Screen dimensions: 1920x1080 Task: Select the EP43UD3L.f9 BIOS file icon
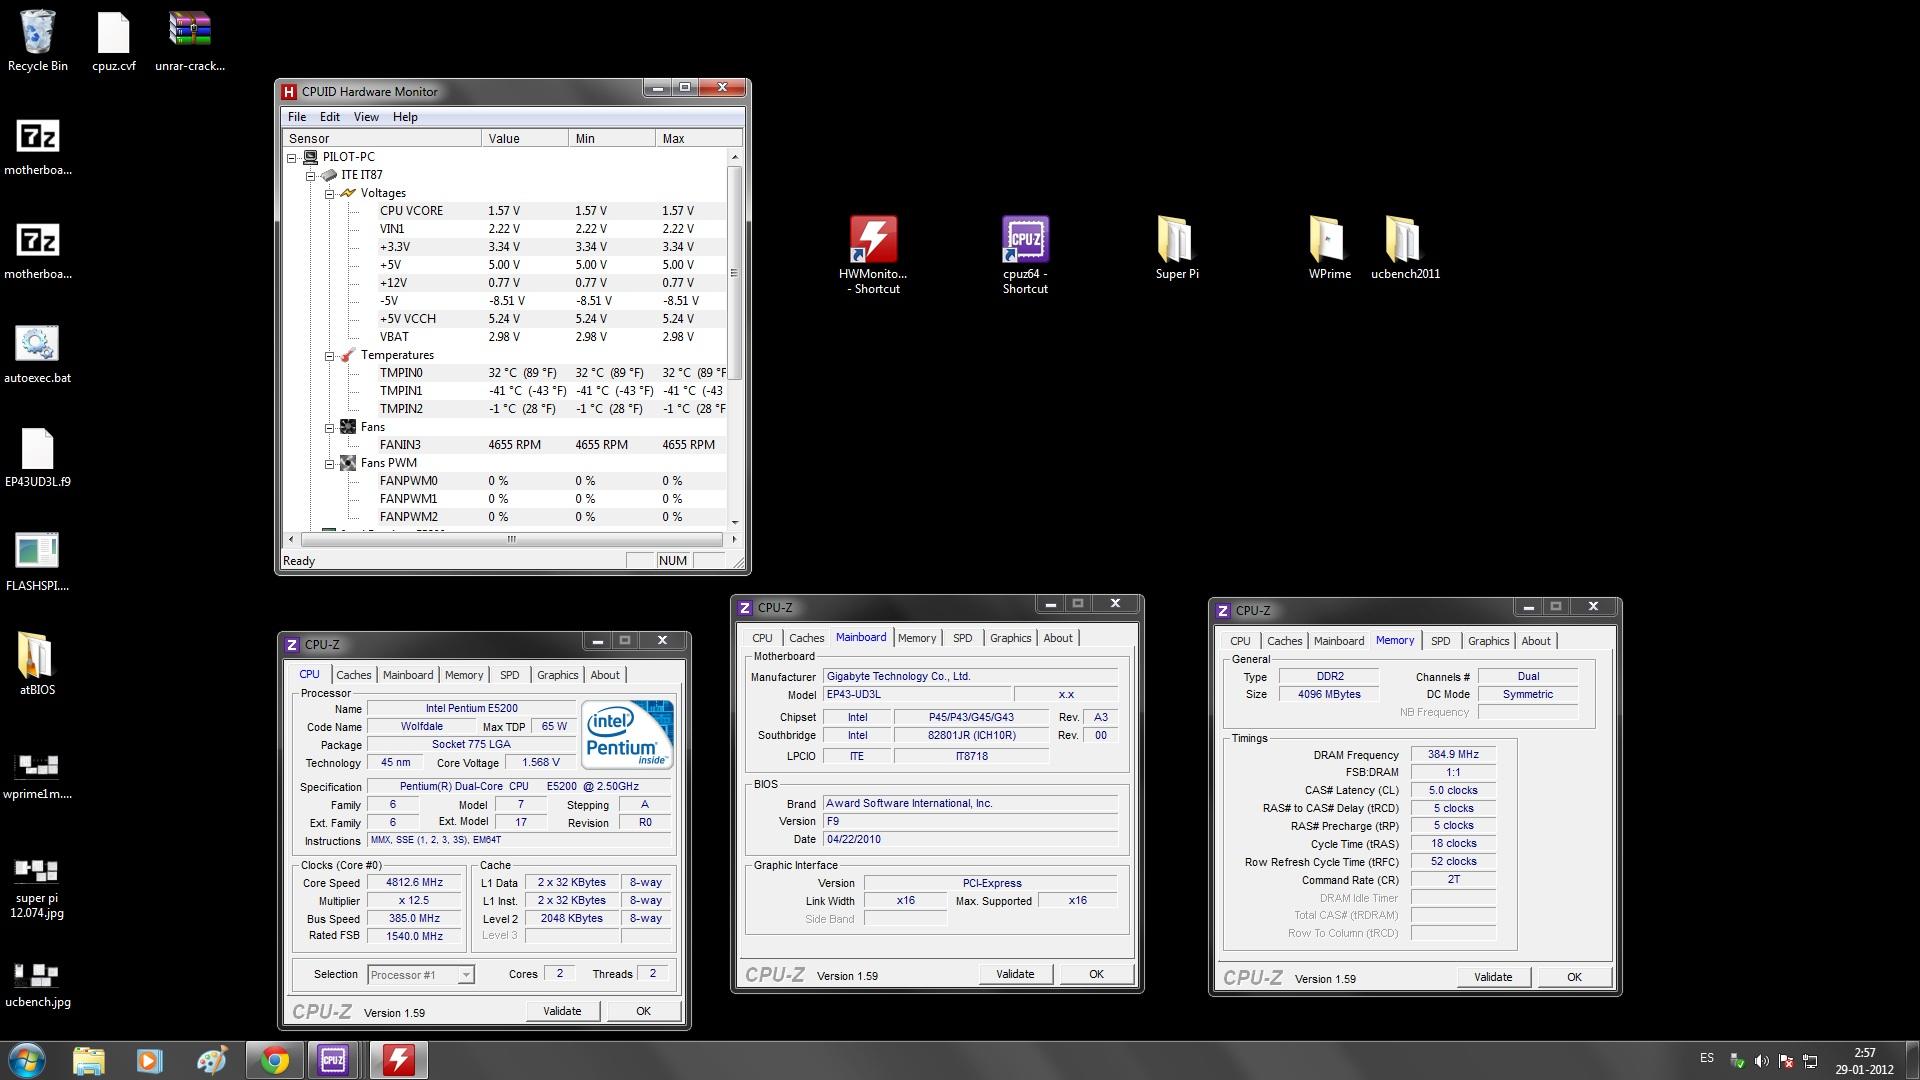click(x=38, y=458)
